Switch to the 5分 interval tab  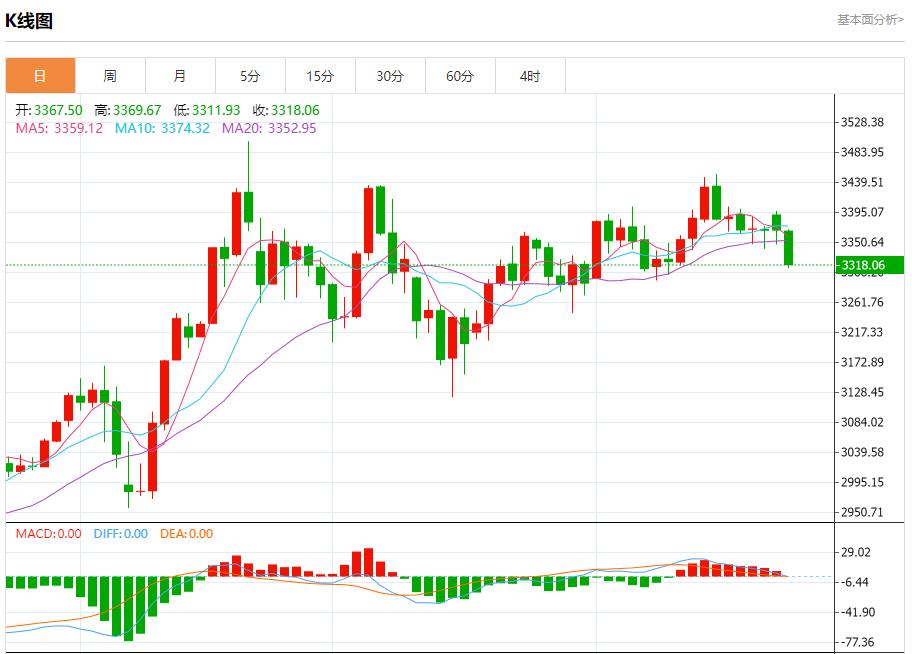tap(250, 76)
